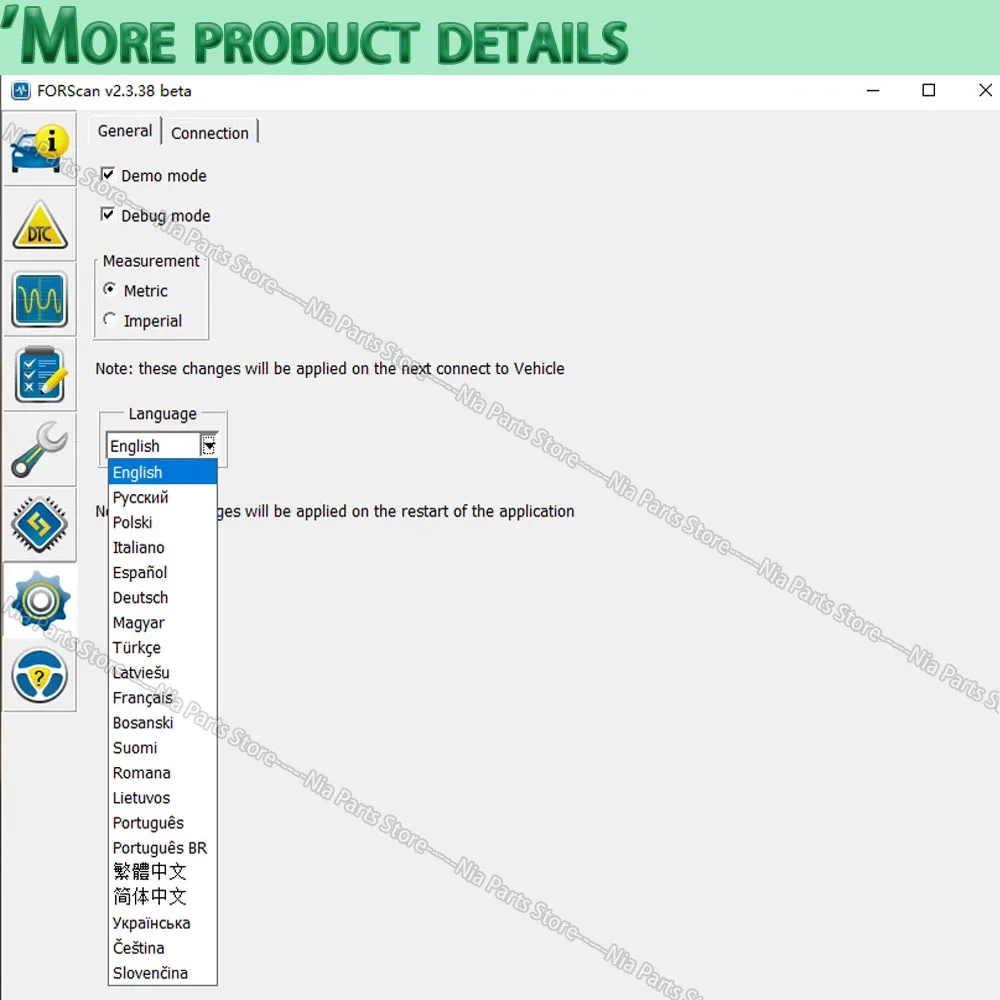The height and width of the screenshot is (1000, 1000).
Task: Select Deutsch in the language list
Action: (163, 597)
